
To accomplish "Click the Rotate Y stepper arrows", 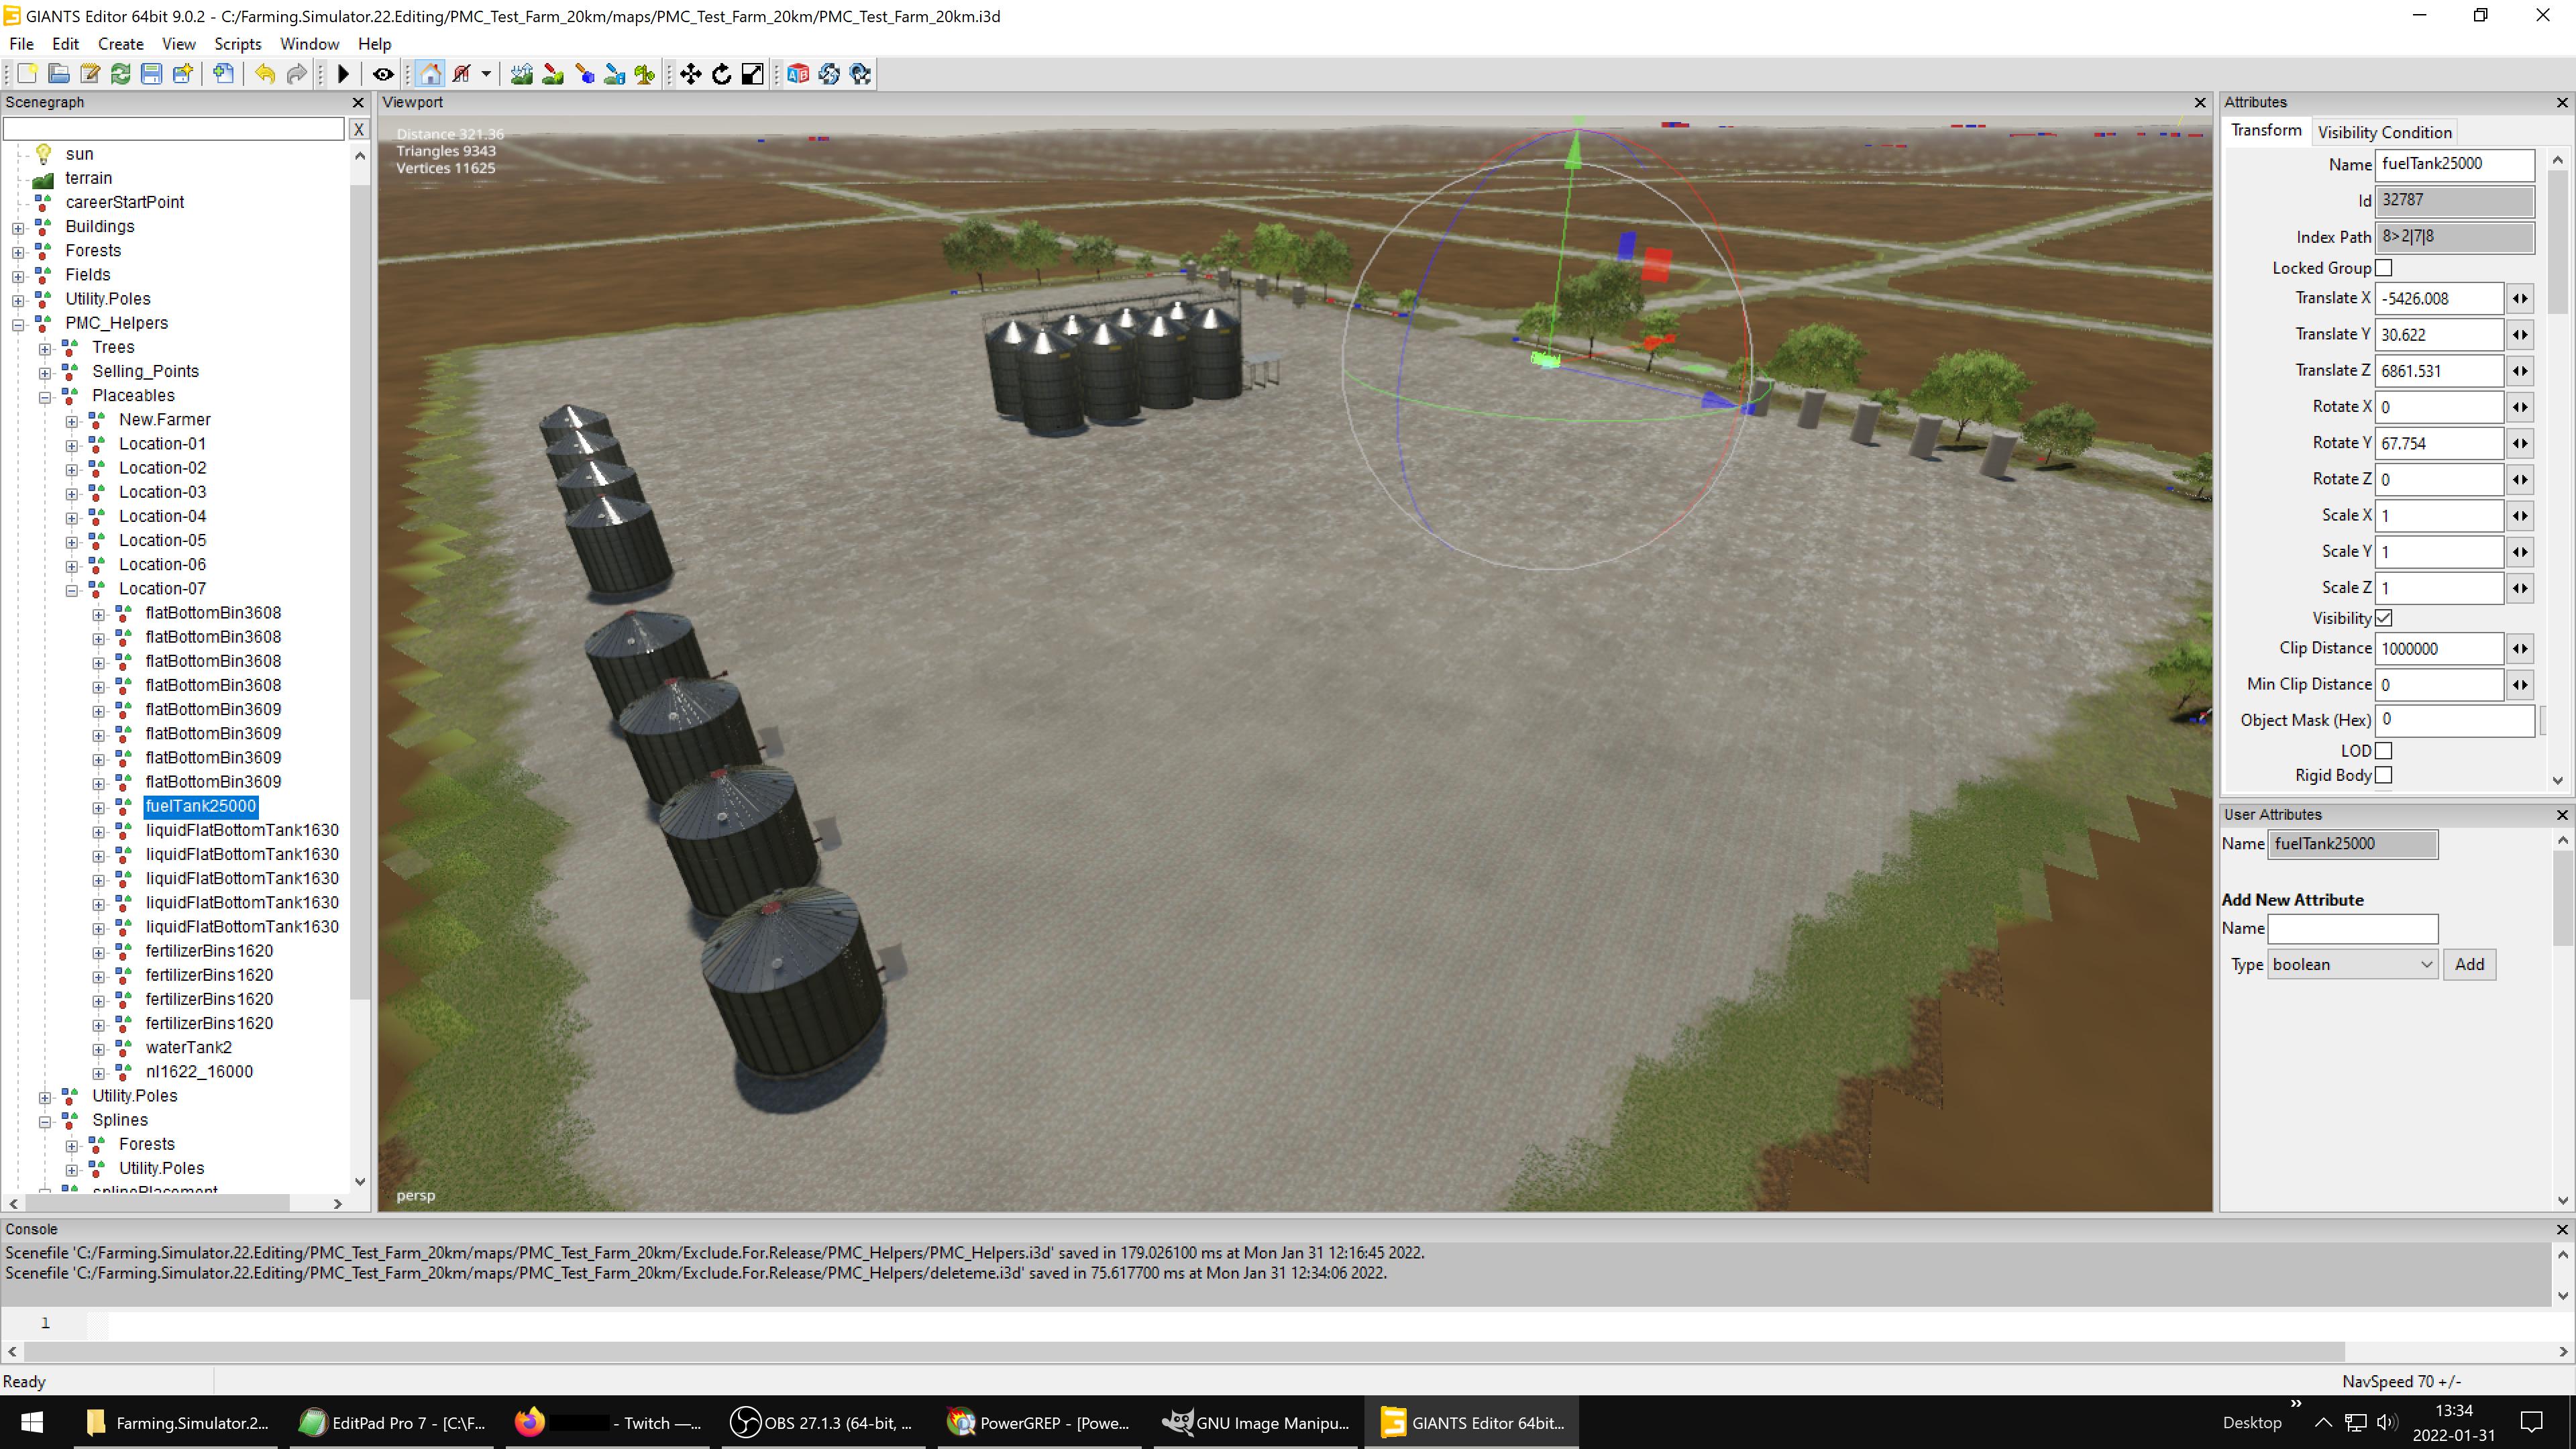I will (2520, 443).
